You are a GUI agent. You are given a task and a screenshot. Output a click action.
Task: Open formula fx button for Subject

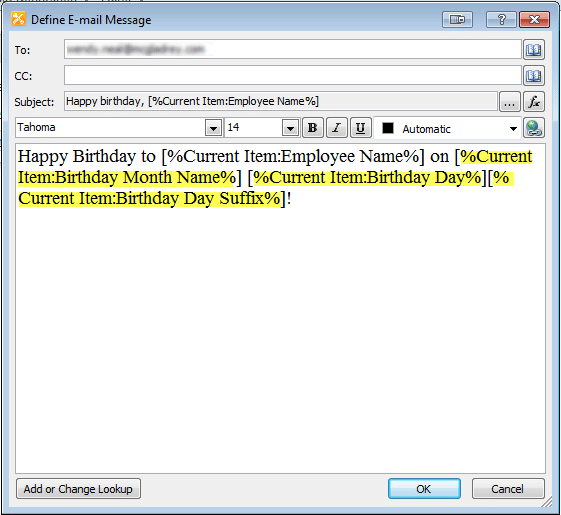click(x=534, y=102)
